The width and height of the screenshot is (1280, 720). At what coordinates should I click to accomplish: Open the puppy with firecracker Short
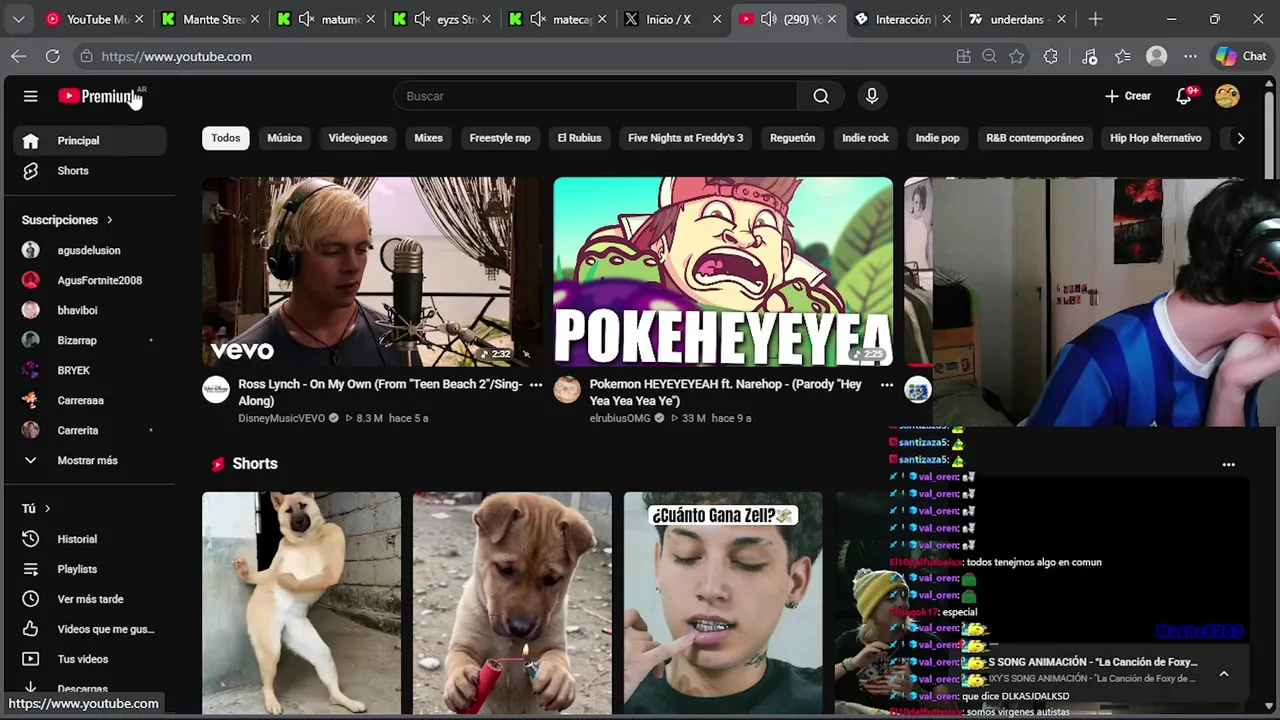512,603
